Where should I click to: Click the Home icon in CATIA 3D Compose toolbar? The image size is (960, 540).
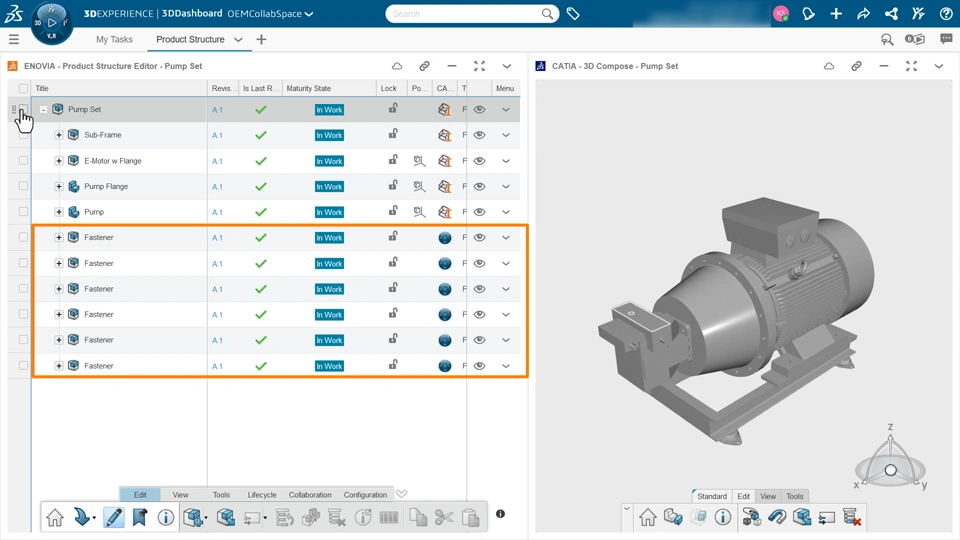point(648,517)
